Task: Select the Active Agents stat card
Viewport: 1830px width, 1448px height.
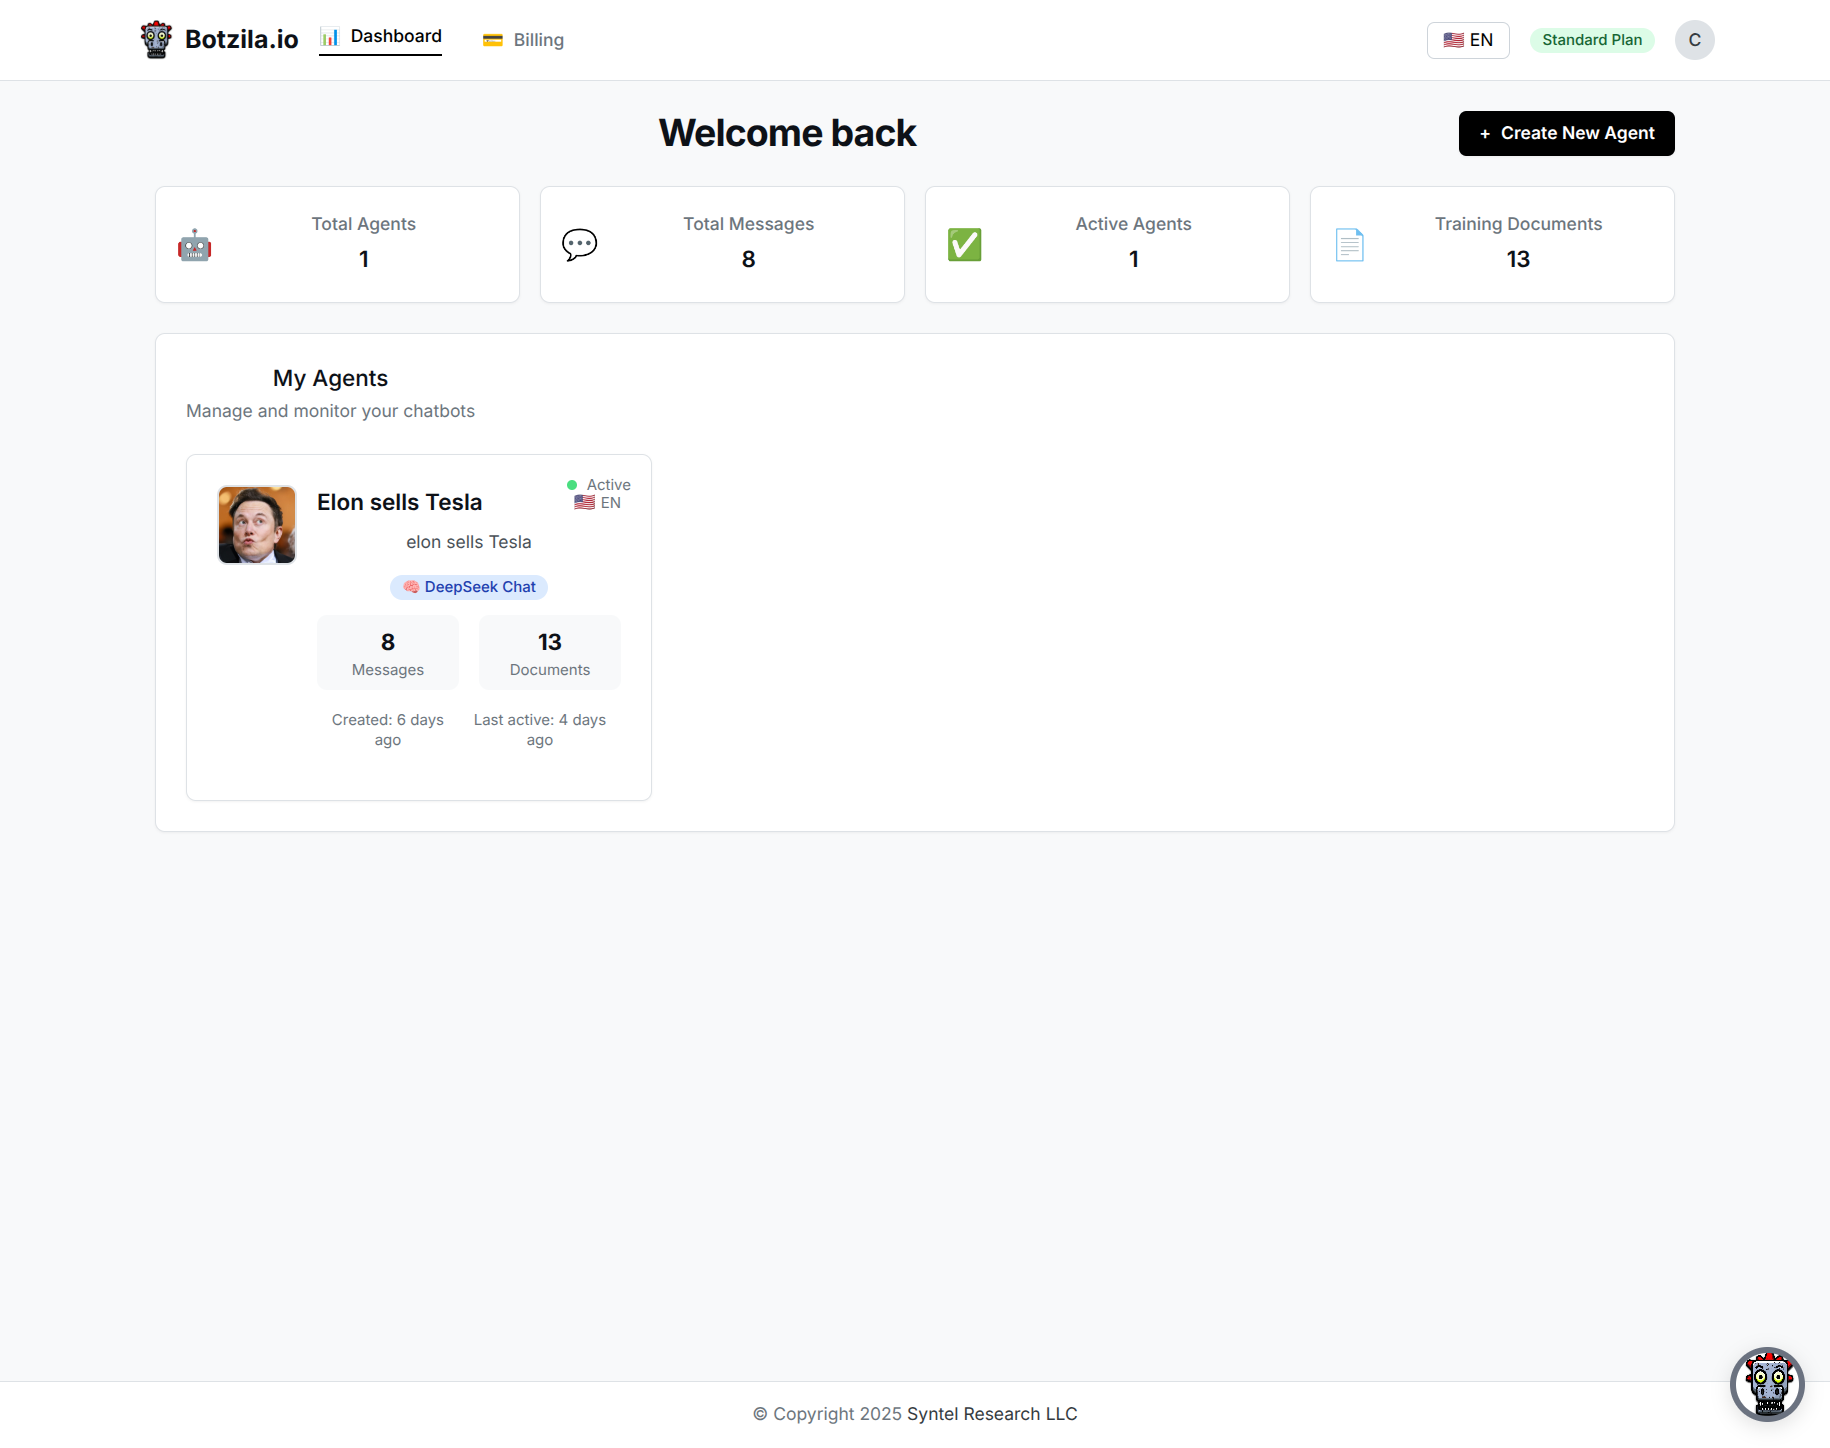Action: pyautogui.click(x=1107, y=244)
